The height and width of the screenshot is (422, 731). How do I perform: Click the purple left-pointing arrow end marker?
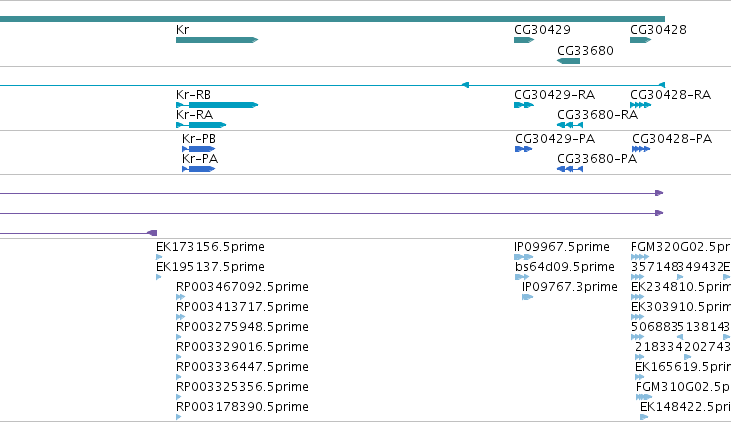[x=152, y=233]
